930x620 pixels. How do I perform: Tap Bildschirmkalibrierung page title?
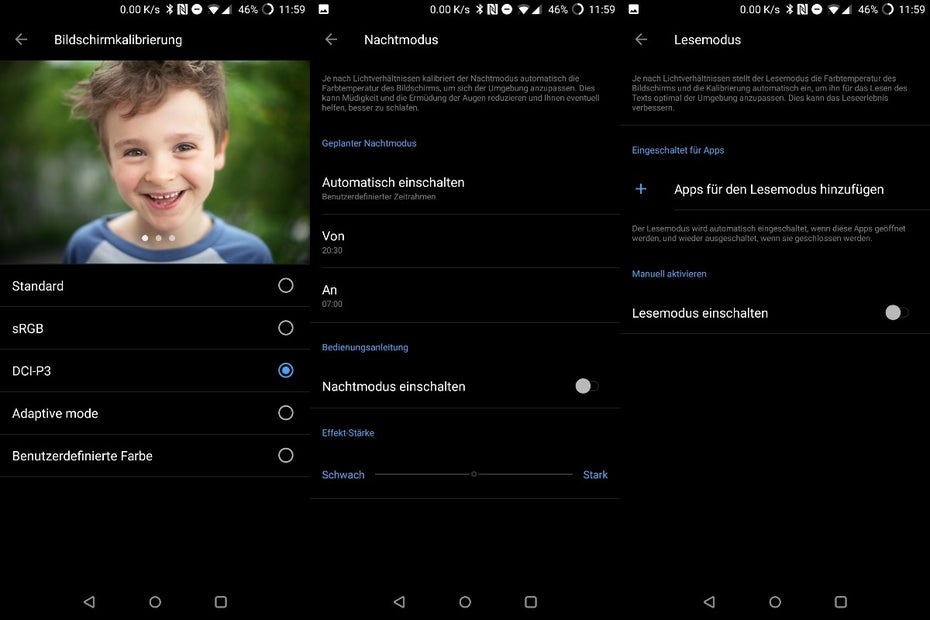pyautogui.click(x=118, y=40)
